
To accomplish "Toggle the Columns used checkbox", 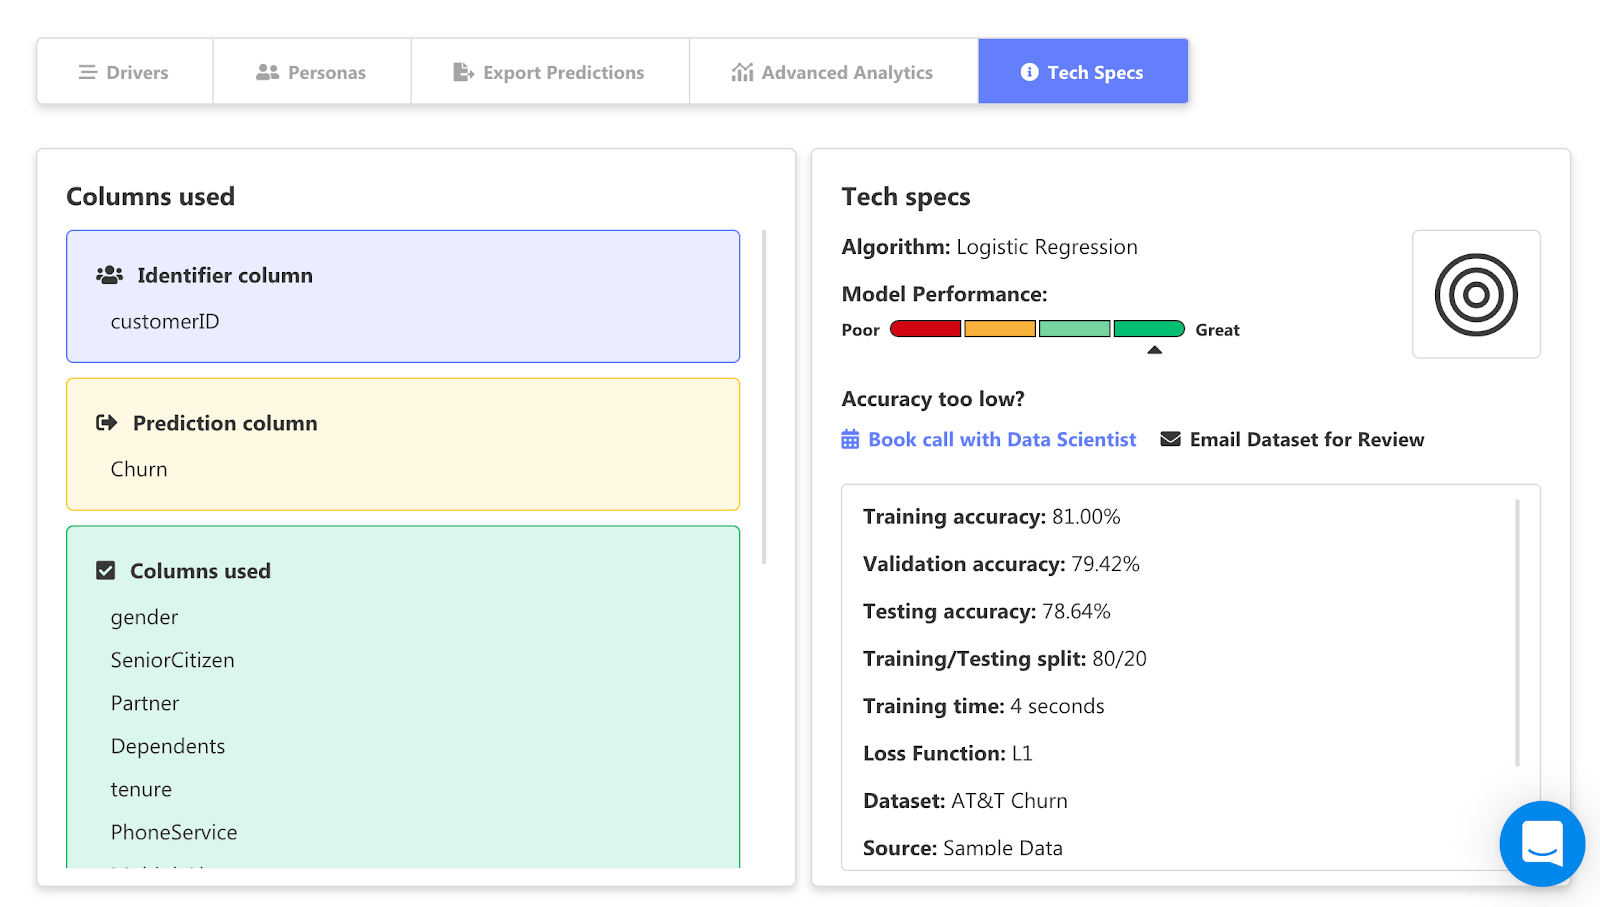I will [x=106, y=570].
